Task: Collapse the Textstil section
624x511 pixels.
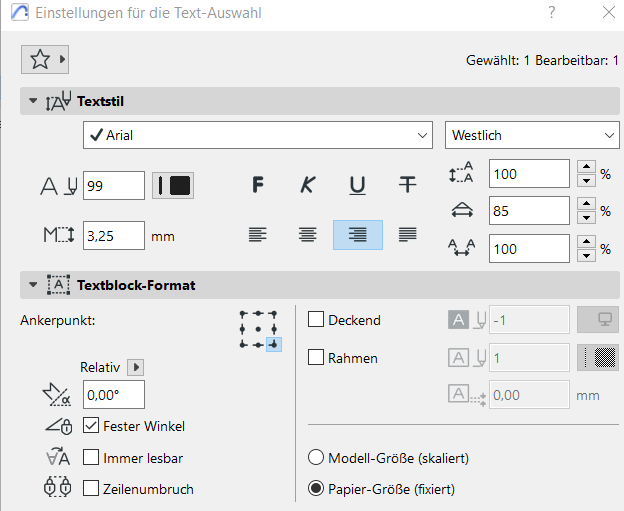Action: (x=33, y=101)
